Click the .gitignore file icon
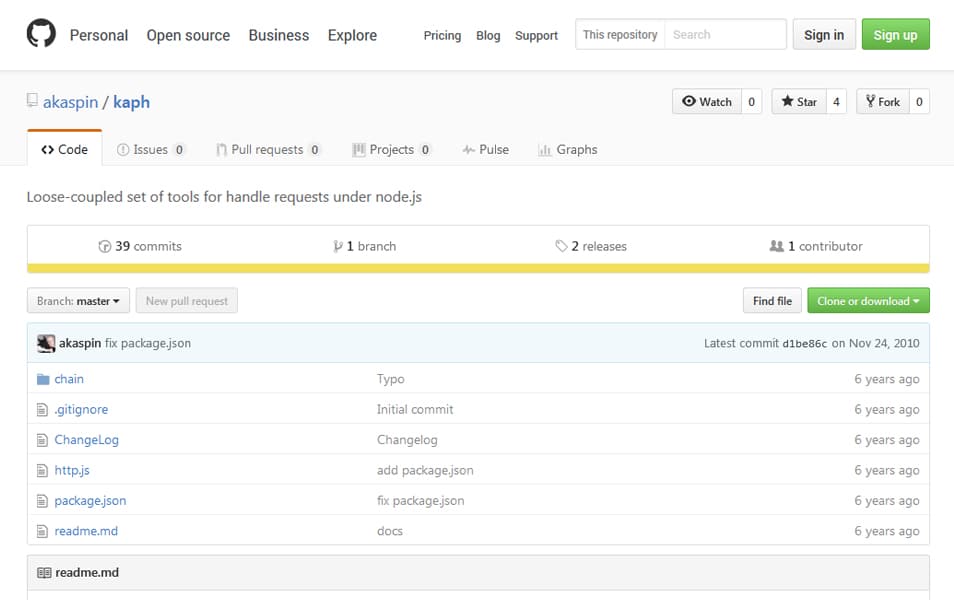Image resolution: width=954 pixels, height=600 pixels. point(43,410)
